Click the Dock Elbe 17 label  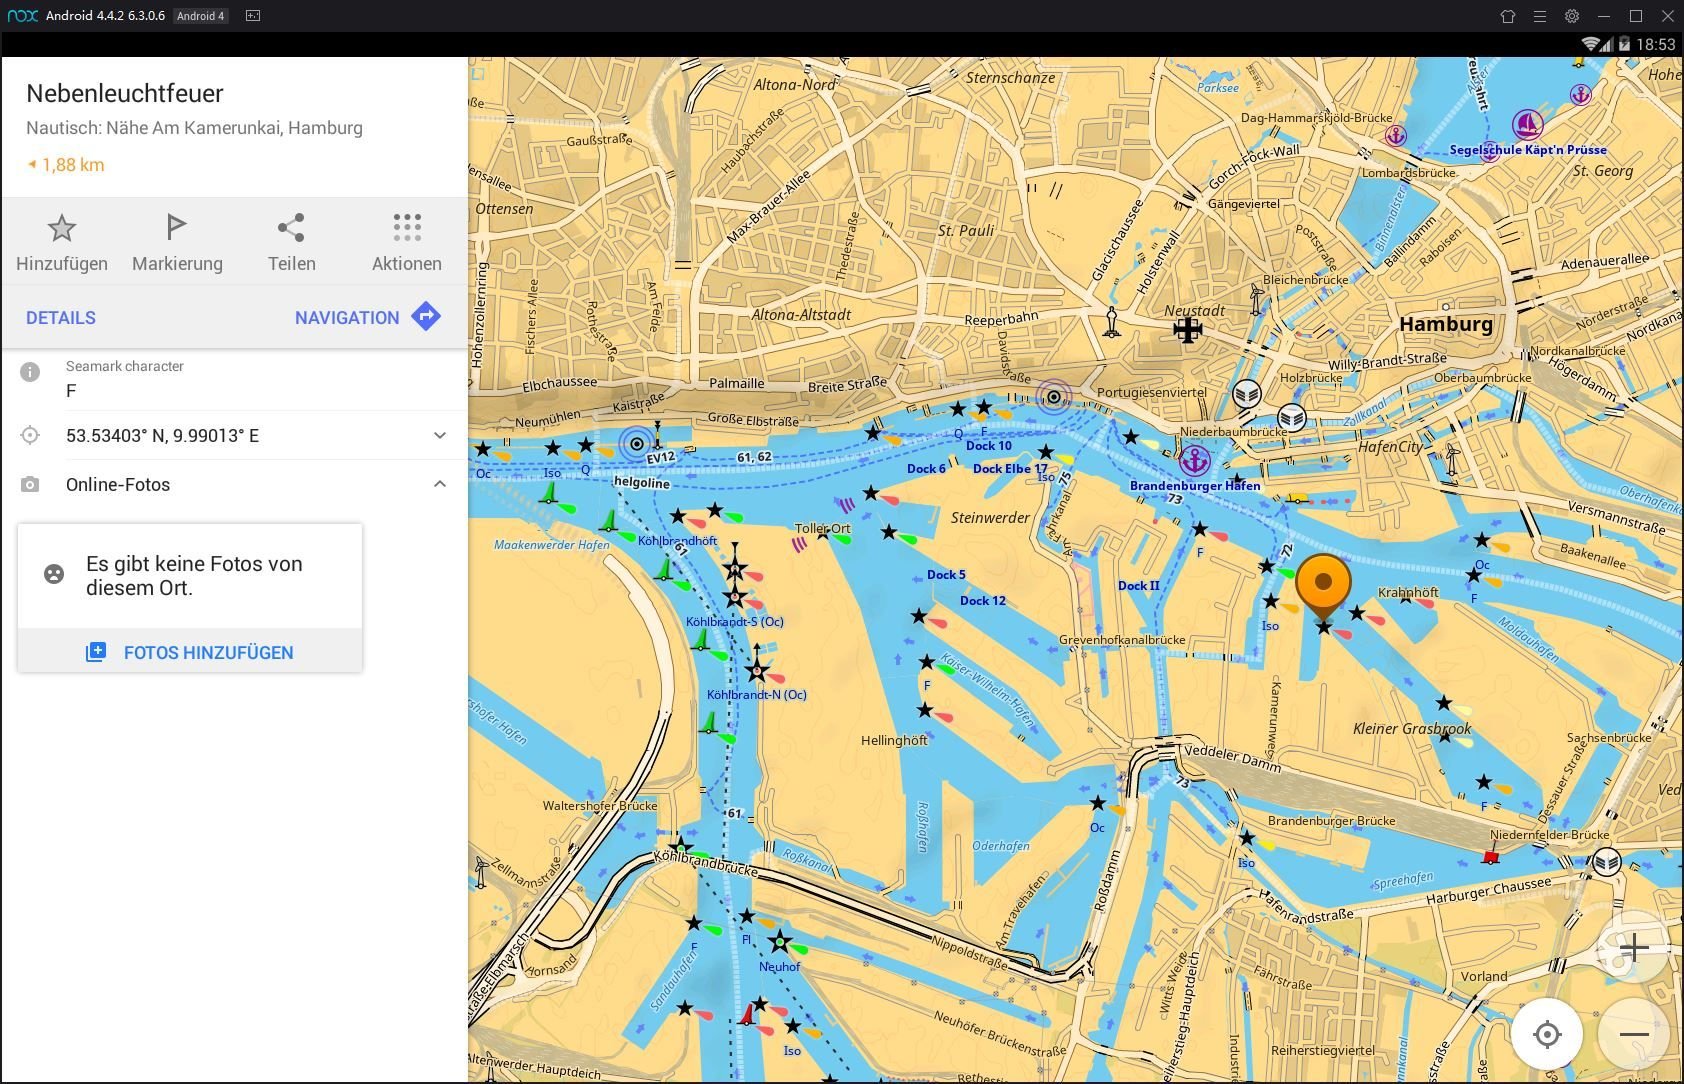pyautogui.click(x=1010, y=468)
